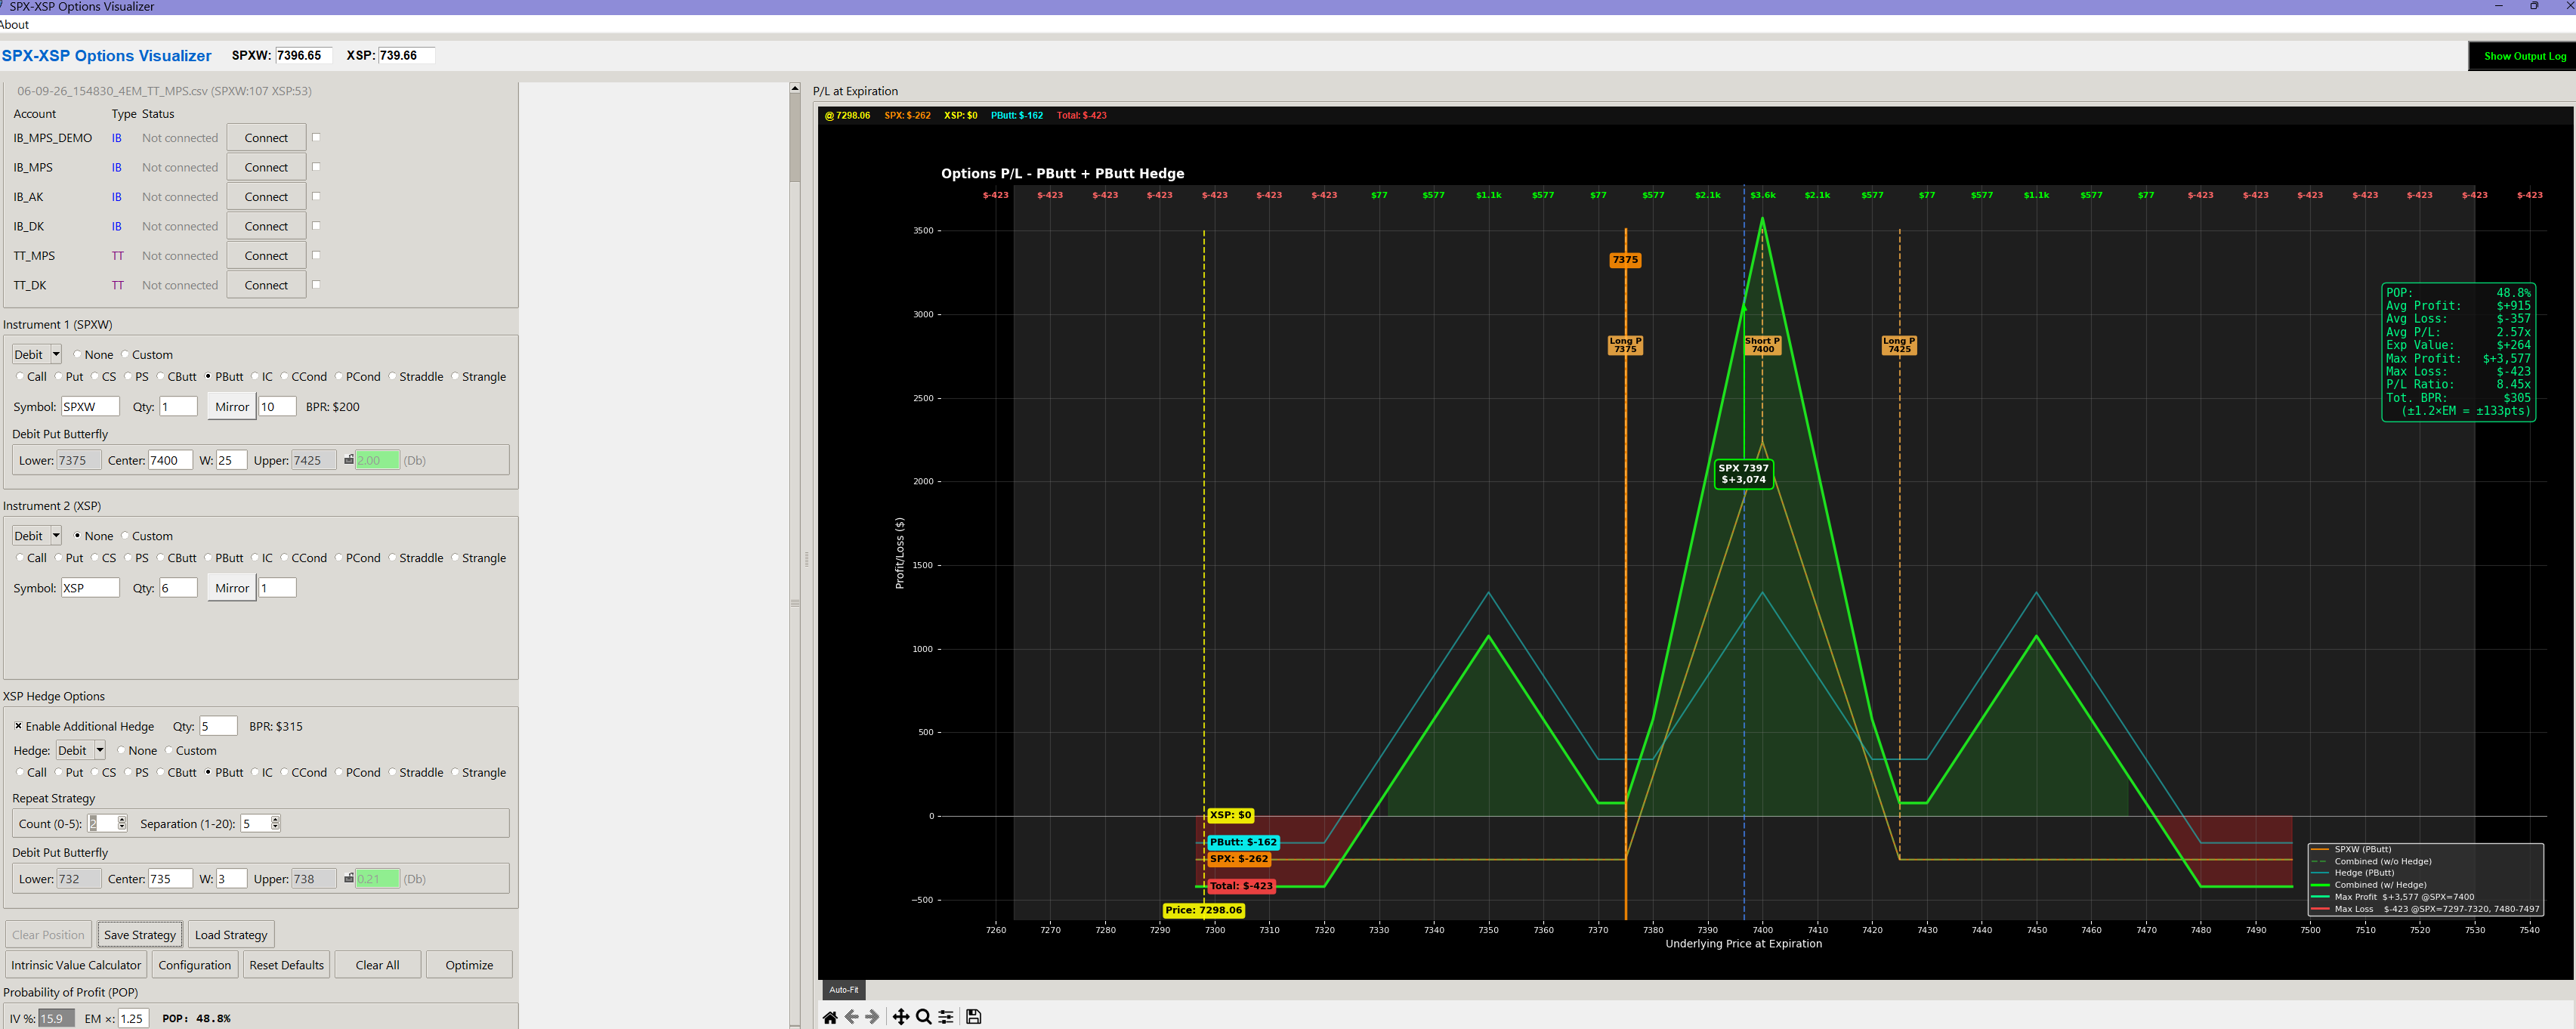2576x1029 pixels.
Task: Open subplot configuration sliders tool
Action: (x=946, y=1017)
